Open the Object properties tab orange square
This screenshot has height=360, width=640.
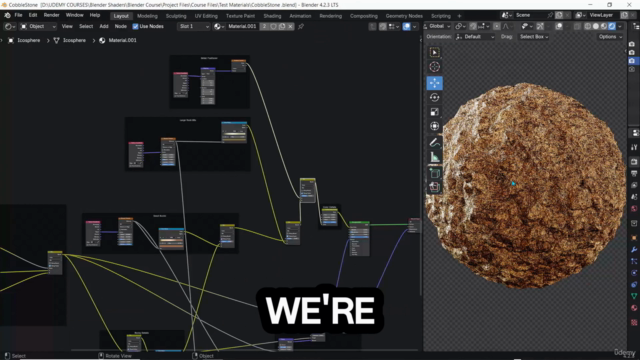click(634, 238)
